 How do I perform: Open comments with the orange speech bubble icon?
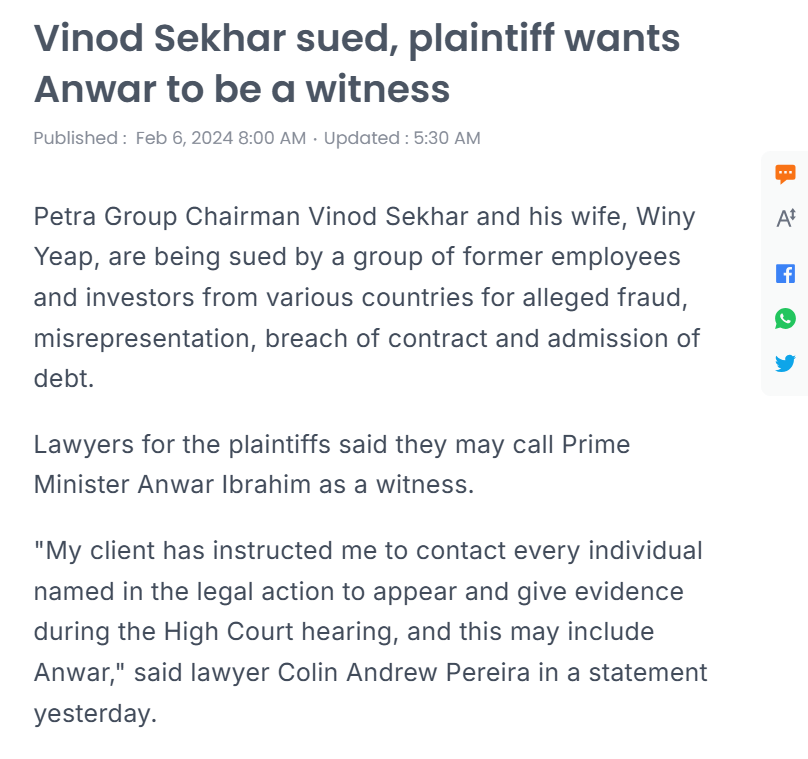pos(785,174)
